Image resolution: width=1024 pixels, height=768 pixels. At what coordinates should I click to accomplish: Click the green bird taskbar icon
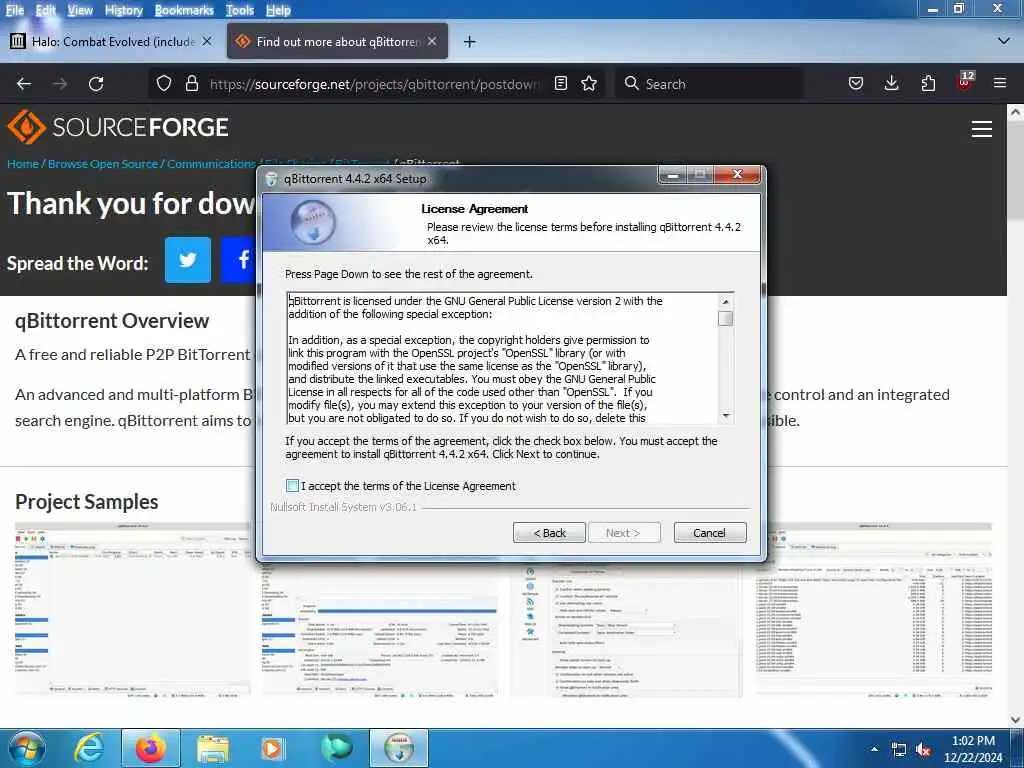point(336,748)
